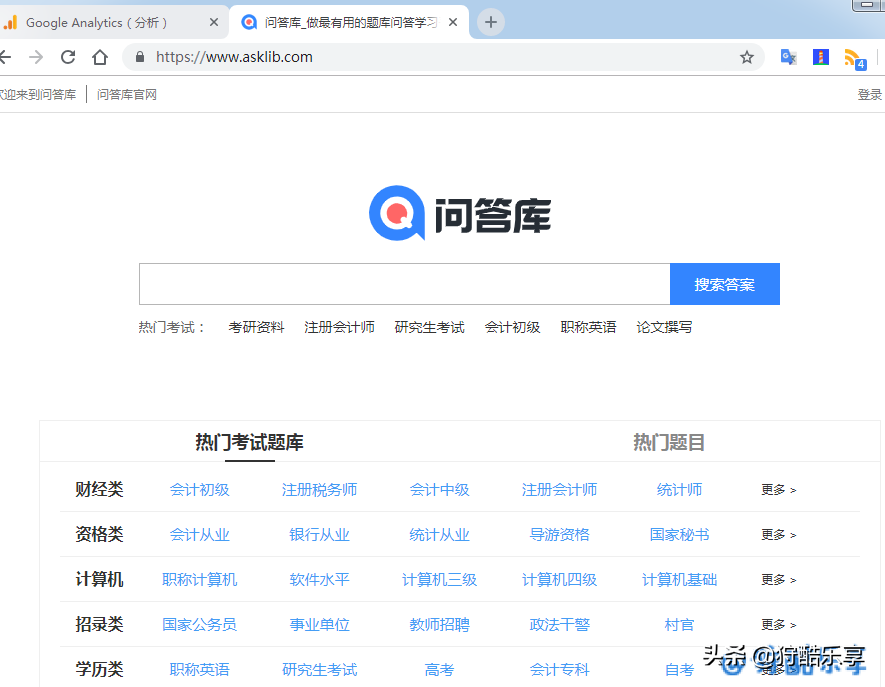The width and height of the screenshot is (885, 687).
Task: Close the 问答库 tab
Action: click(453, 23)
